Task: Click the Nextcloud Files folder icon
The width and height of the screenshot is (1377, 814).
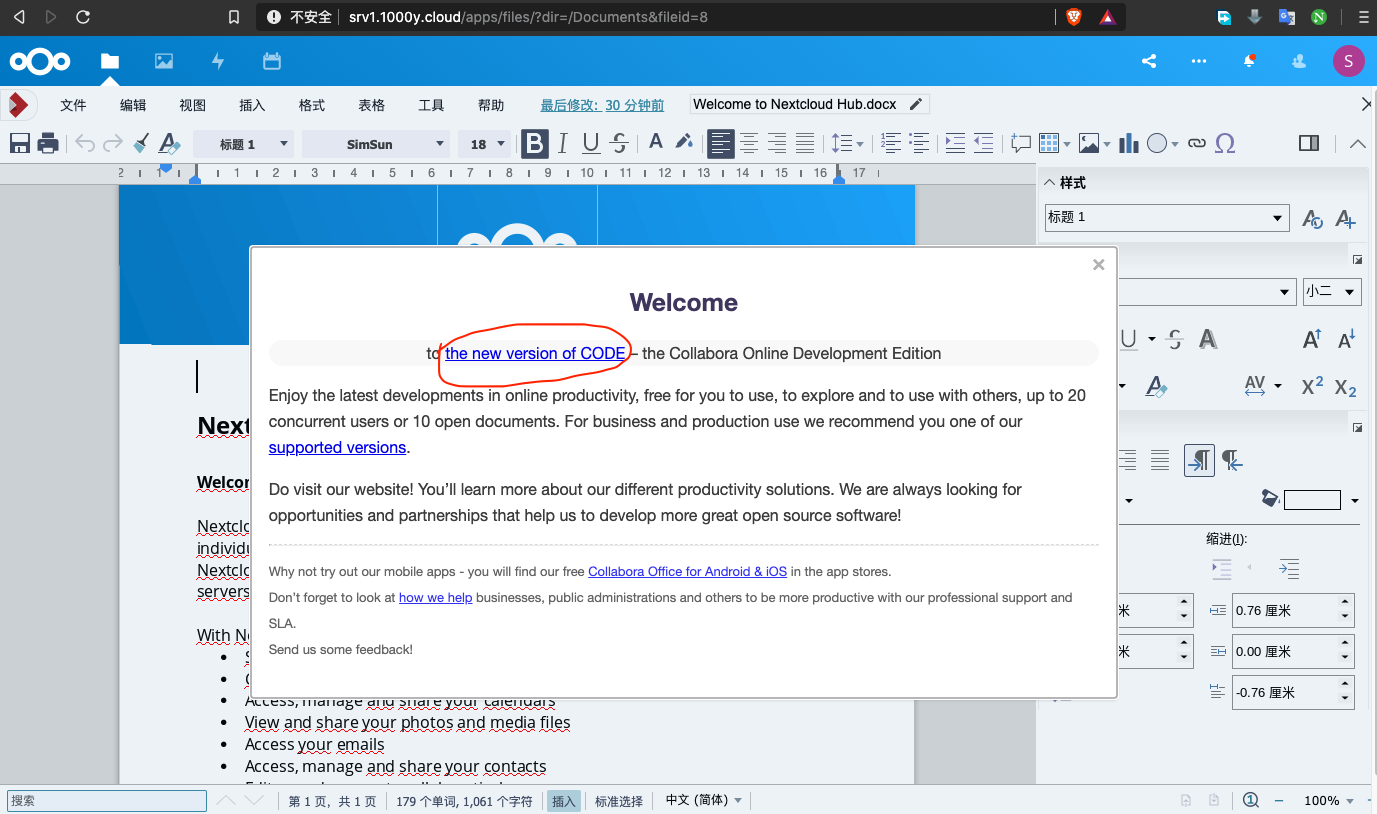Action: [x=110, y=61]
